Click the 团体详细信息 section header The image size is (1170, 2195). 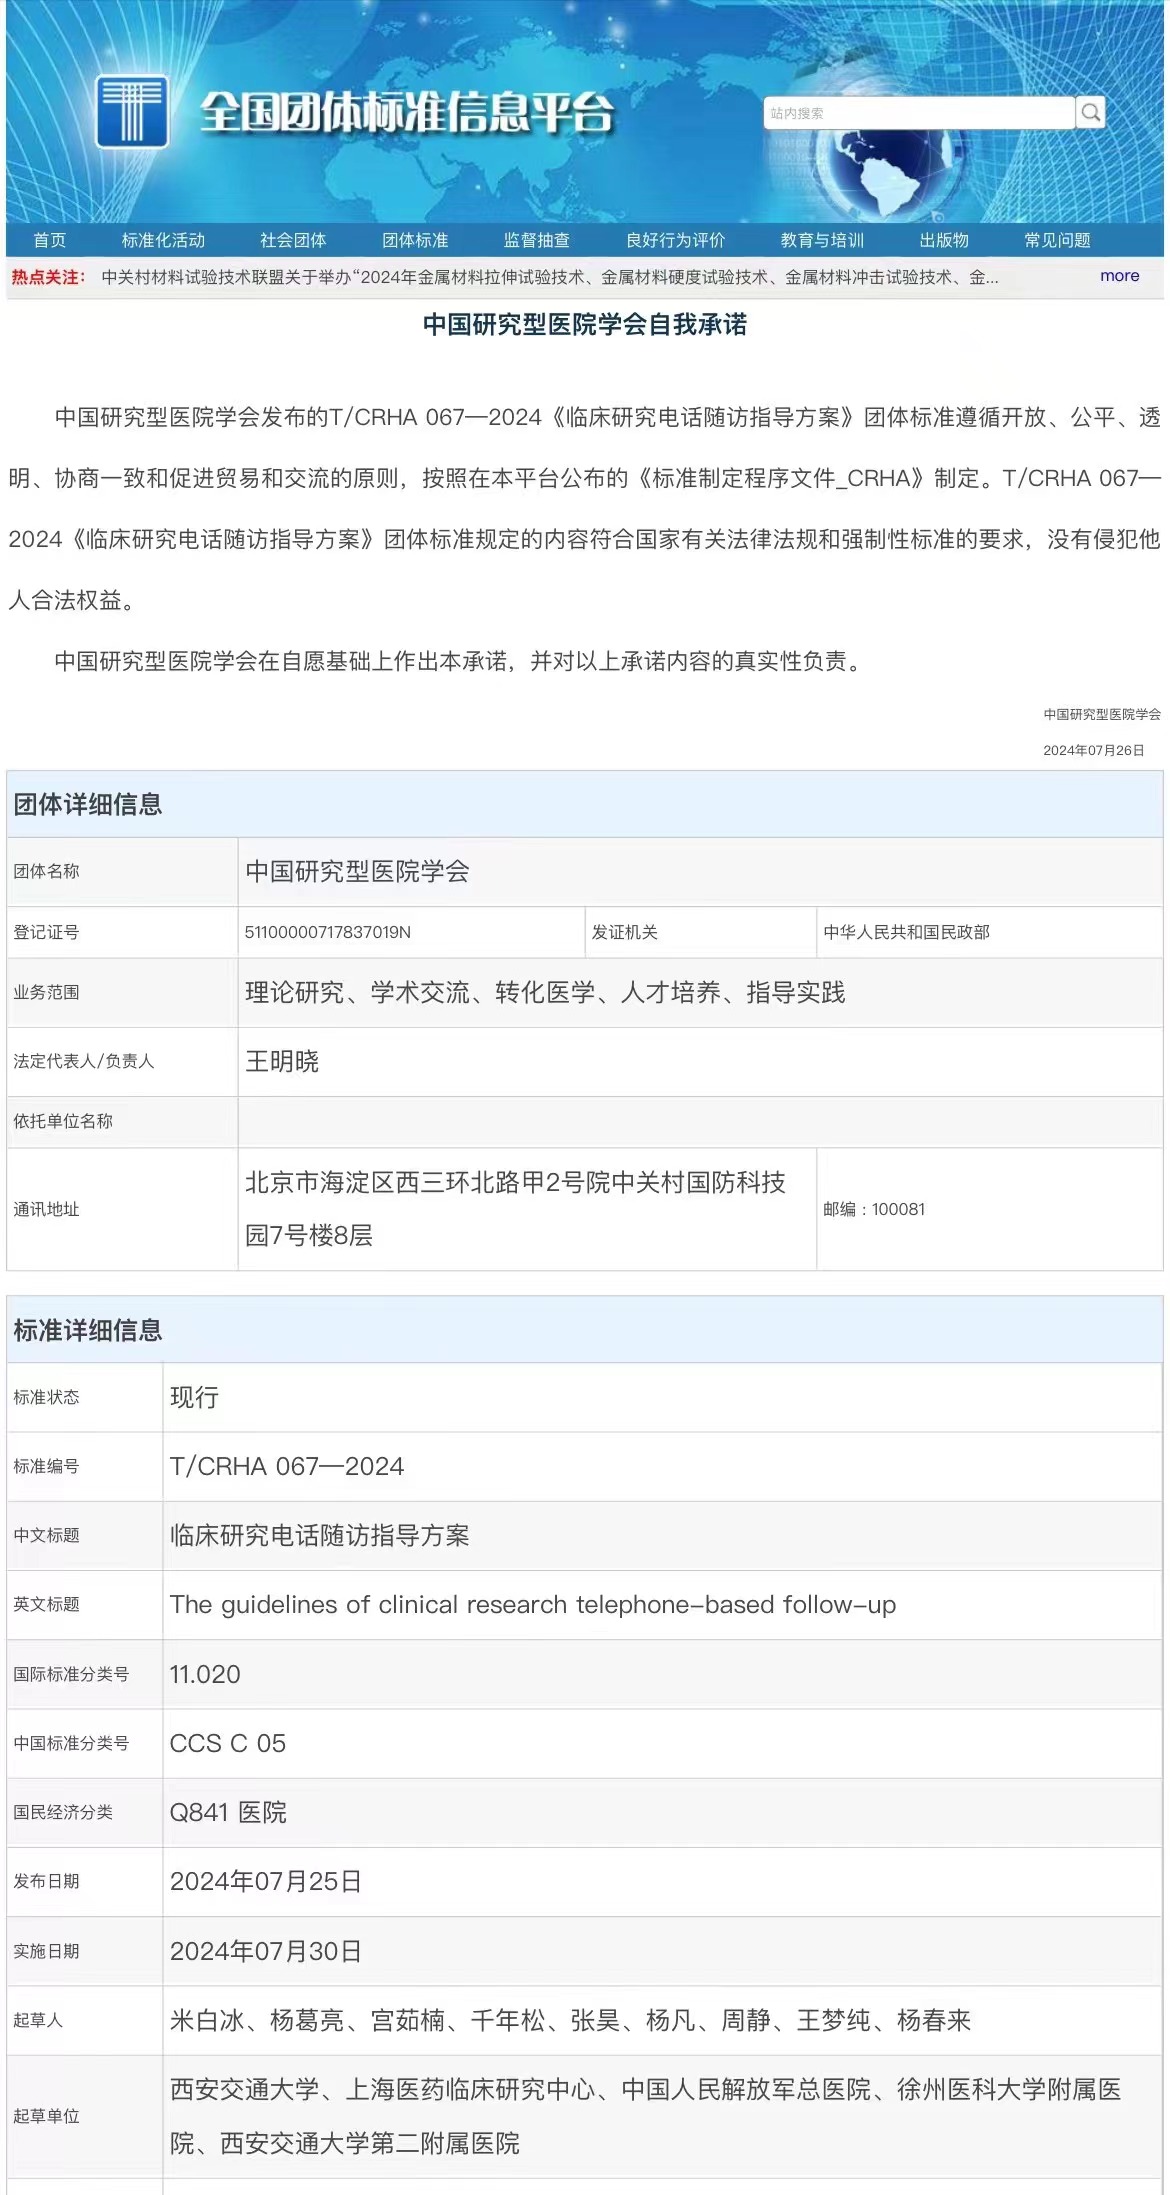pos(88,804)
